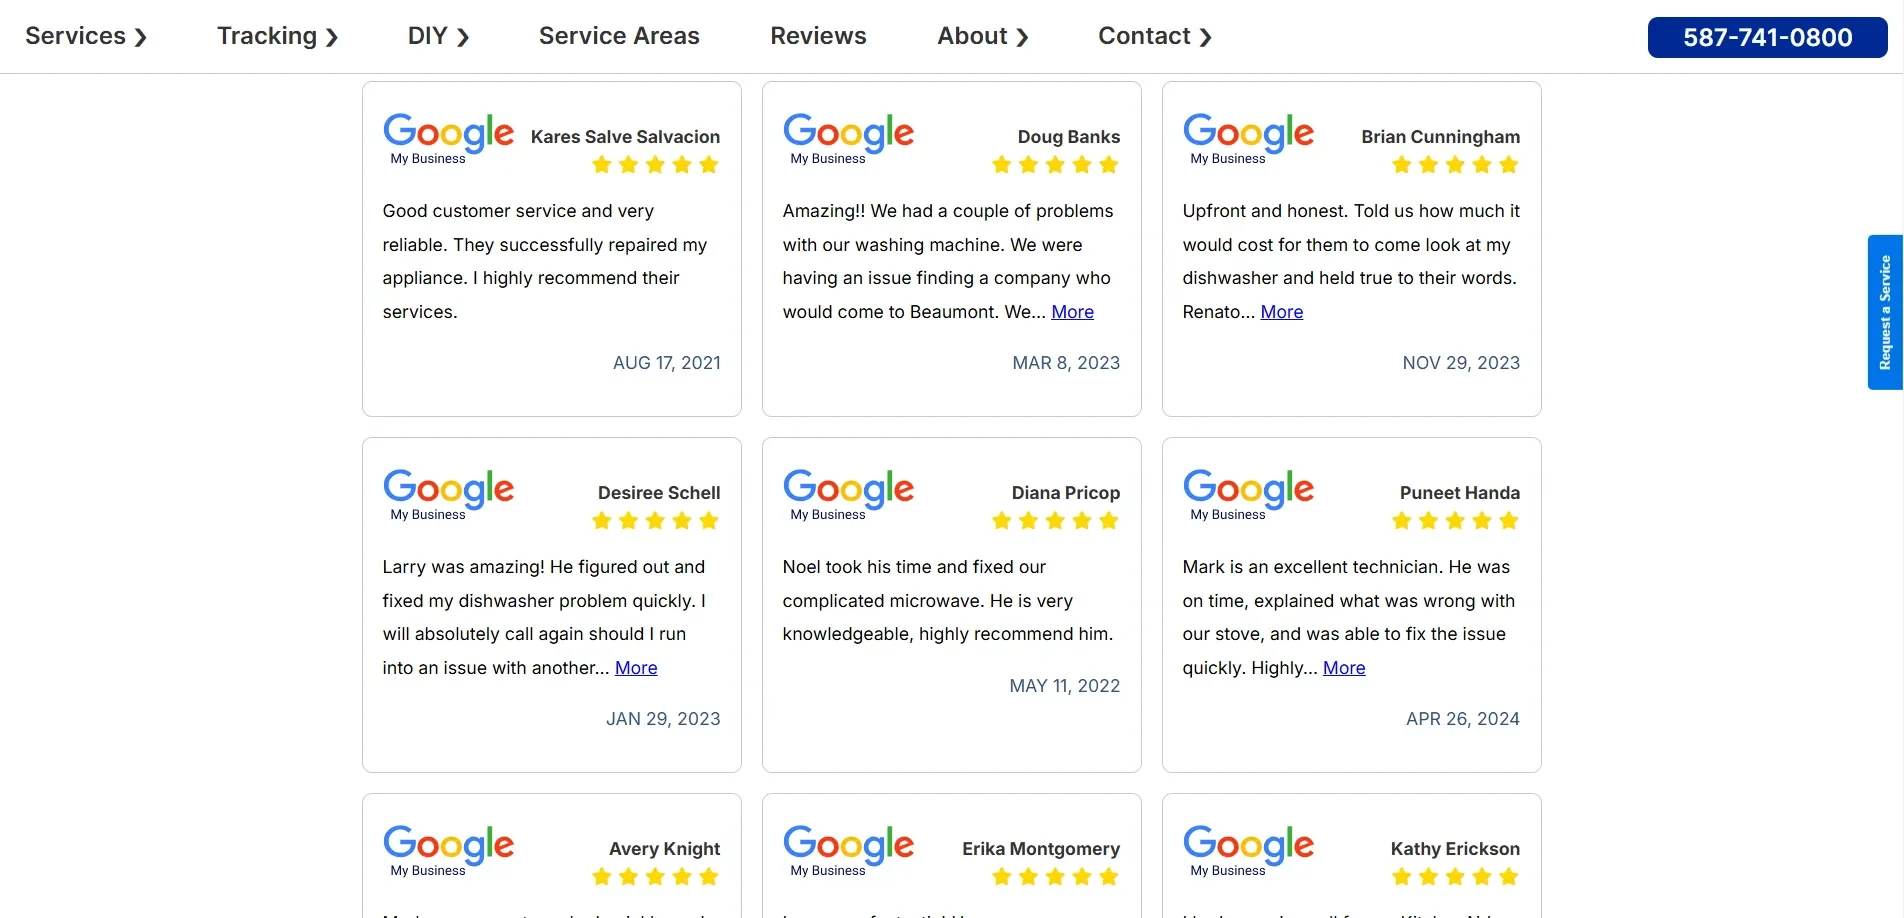
Task: Click Google logo on Diana Pricop review card
Action: tap(848, 494)
